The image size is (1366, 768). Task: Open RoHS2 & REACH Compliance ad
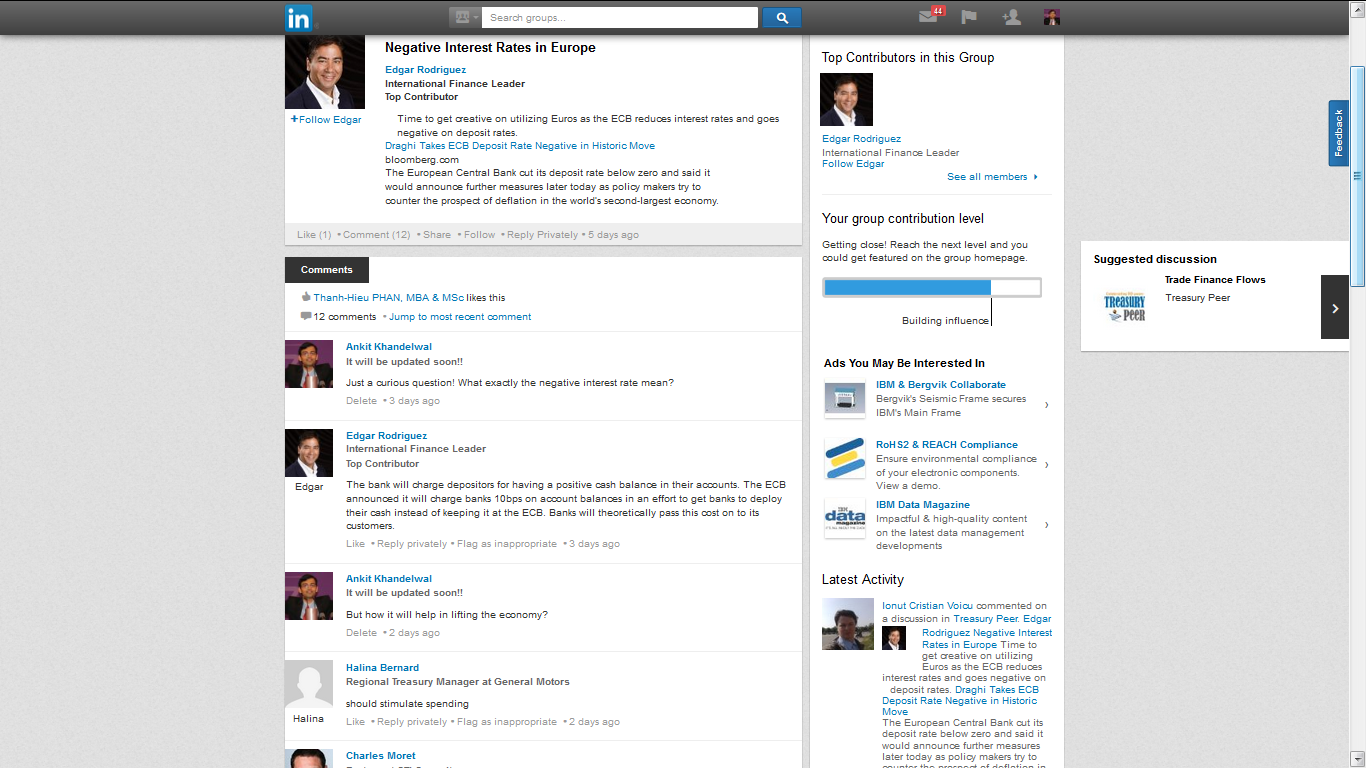coord(947,445)
